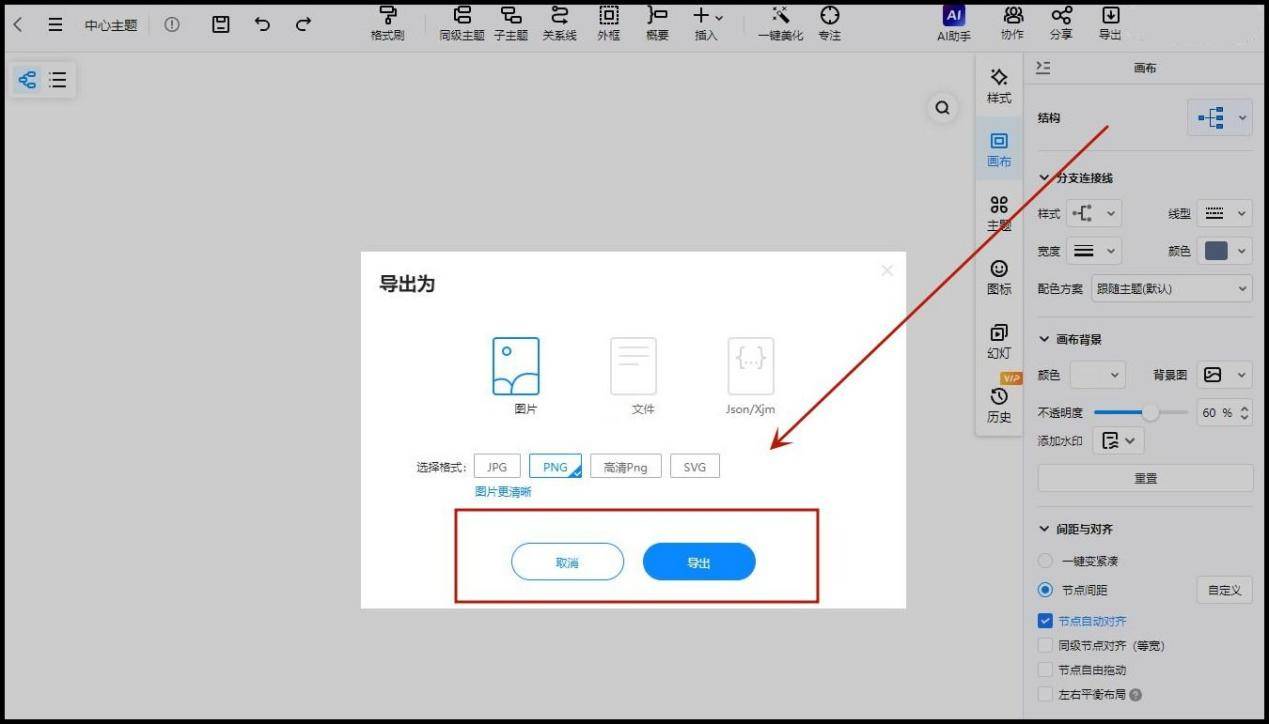This screenshot has width=1269, height=724.
Task: Open the 背景图 background image dropdown
Action: tap(1225, 375)
